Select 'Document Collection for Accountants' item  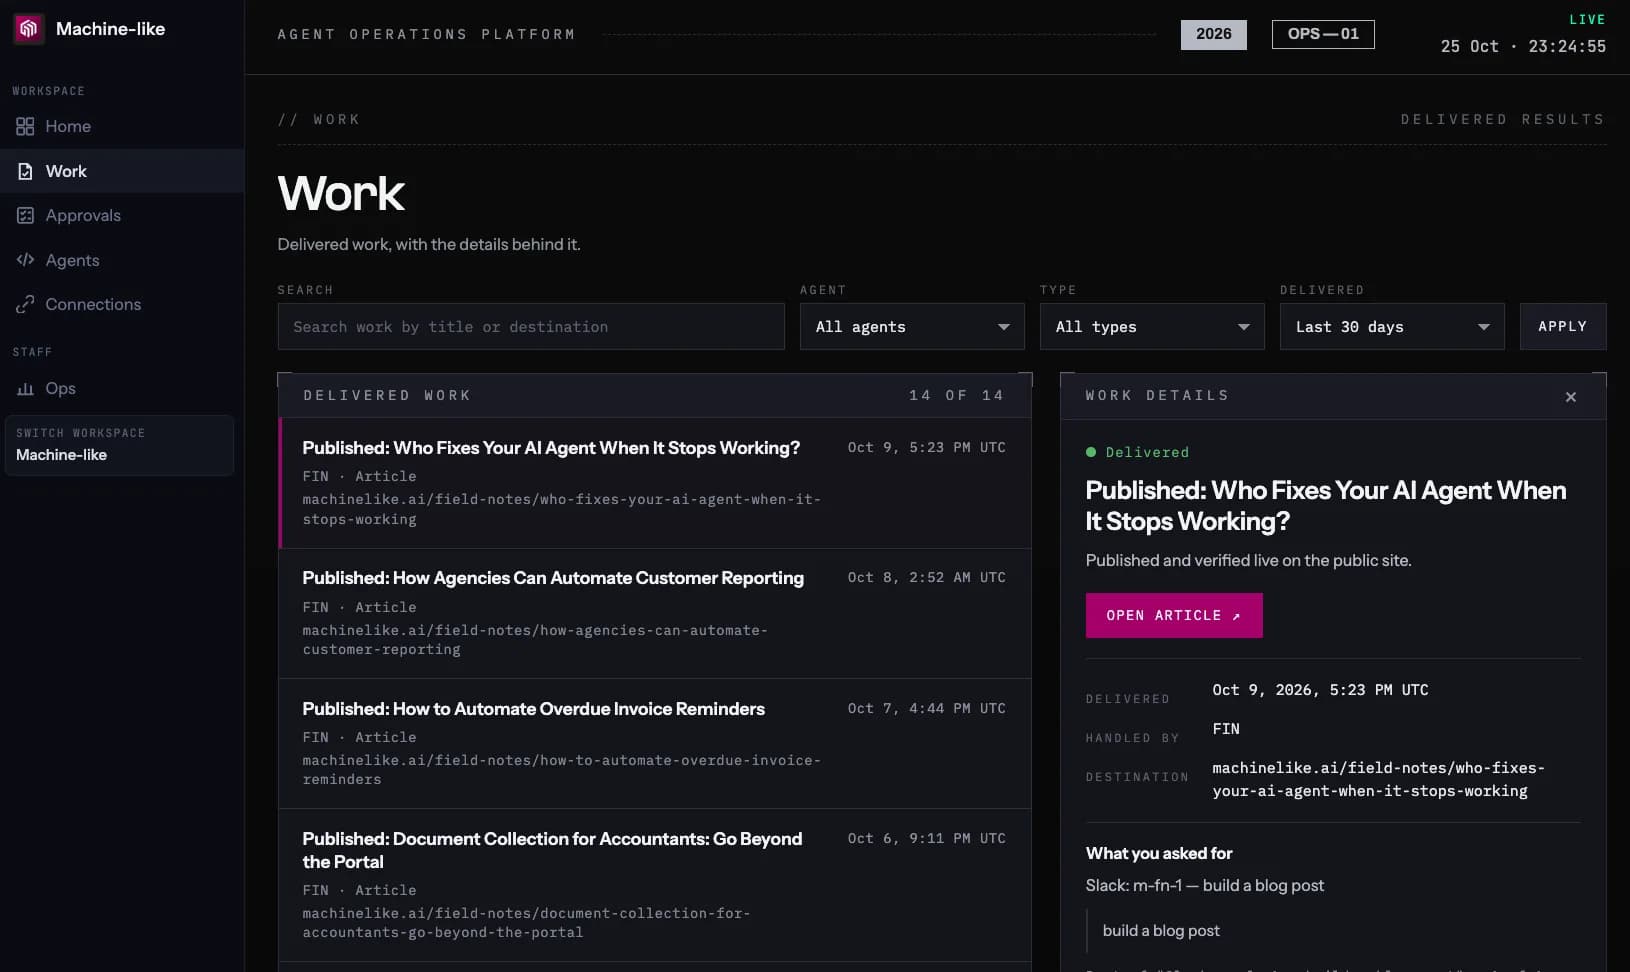[x=655, y=885]
